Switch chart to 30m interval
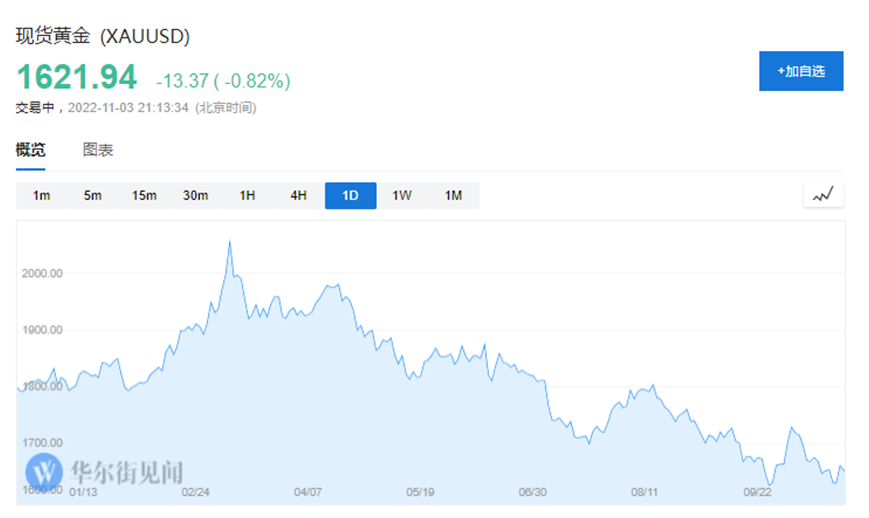 pos(196,196)
